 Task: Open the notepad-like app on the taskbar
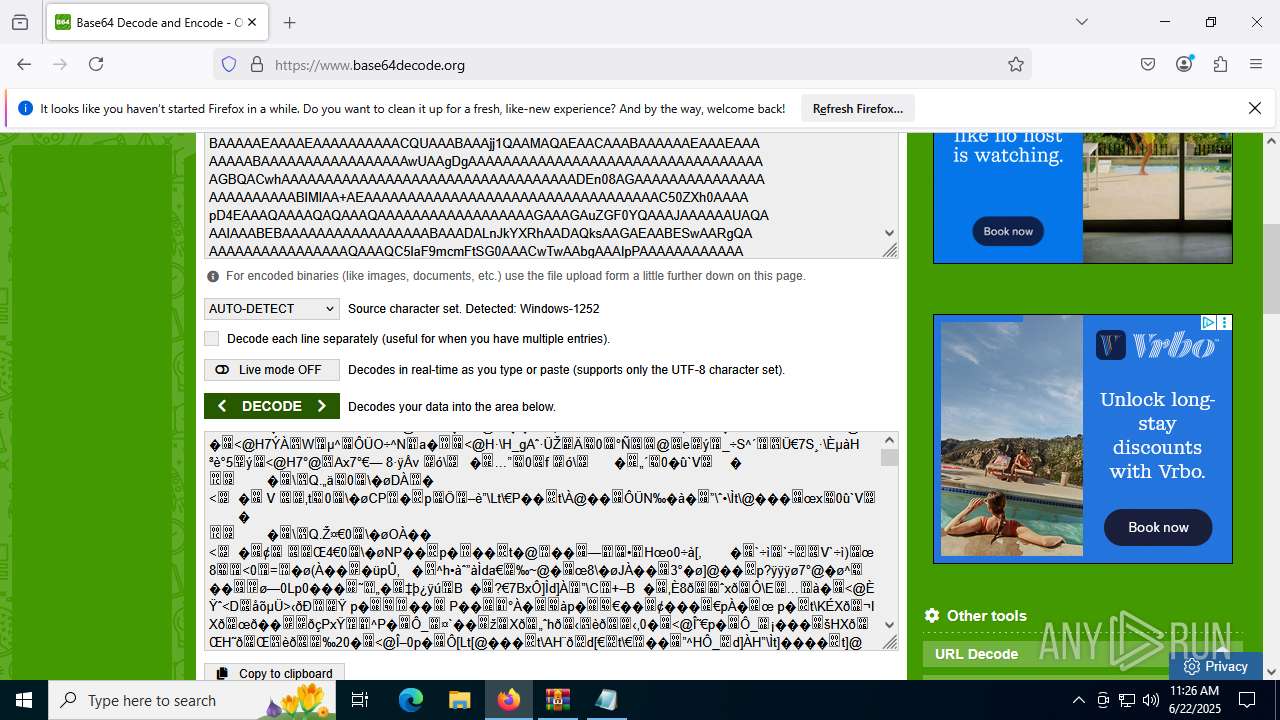(606, 700)
